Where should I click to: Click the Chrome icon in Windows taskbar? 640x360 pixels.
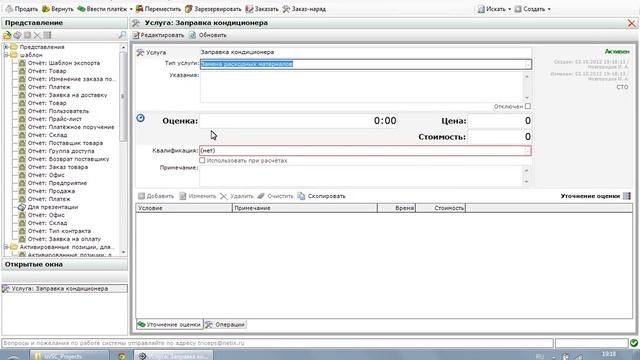122,356
